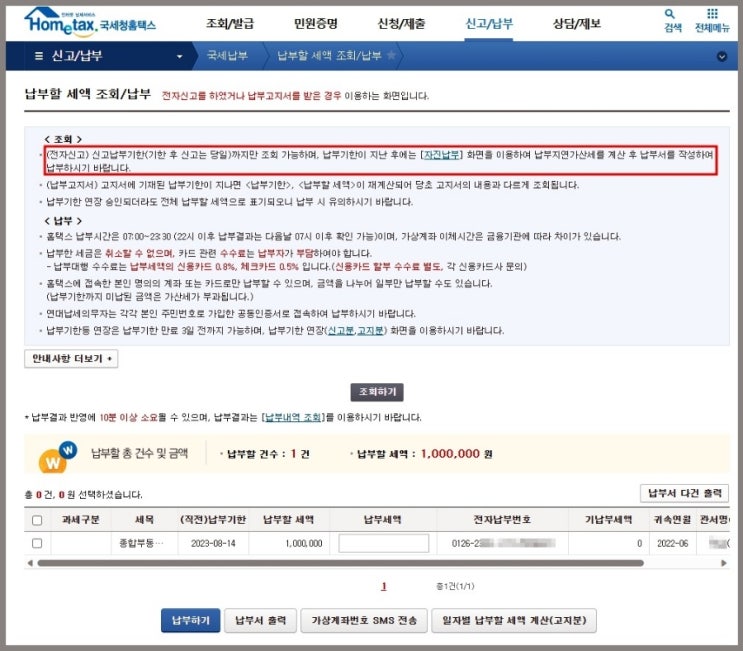Viewport: 743px width, 651px height.
Task: Open the 신고분 extension link
Action: pos(341,330)
